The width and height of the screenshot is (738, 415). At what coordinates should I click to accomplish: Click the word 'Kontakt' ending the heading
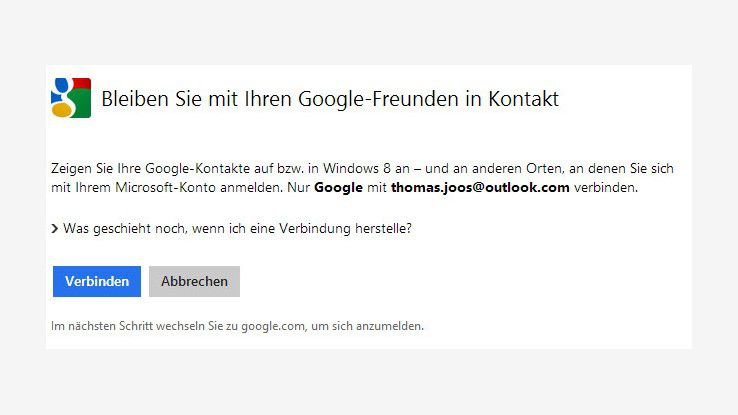point(526,99)
